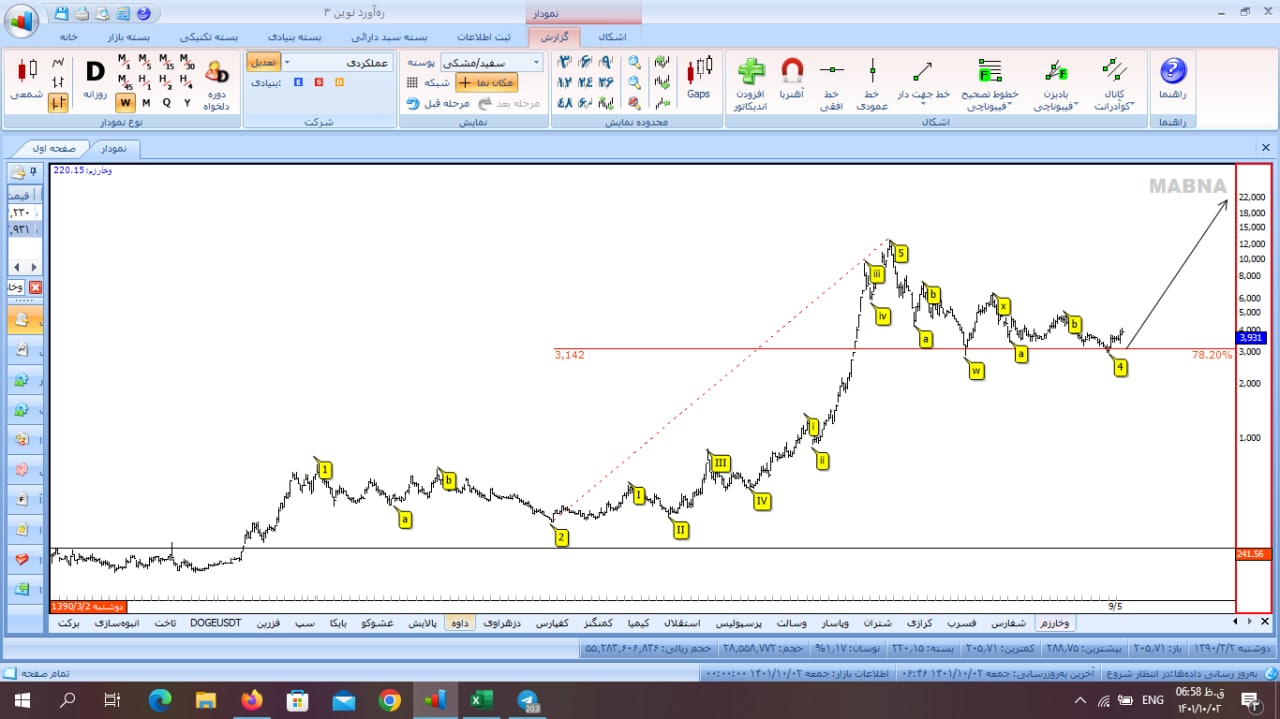Image resolution: width=1280 pixels, height=719 pixels.
Task: Select the M5 five-minute timeframe
Action: coord(146,61)
